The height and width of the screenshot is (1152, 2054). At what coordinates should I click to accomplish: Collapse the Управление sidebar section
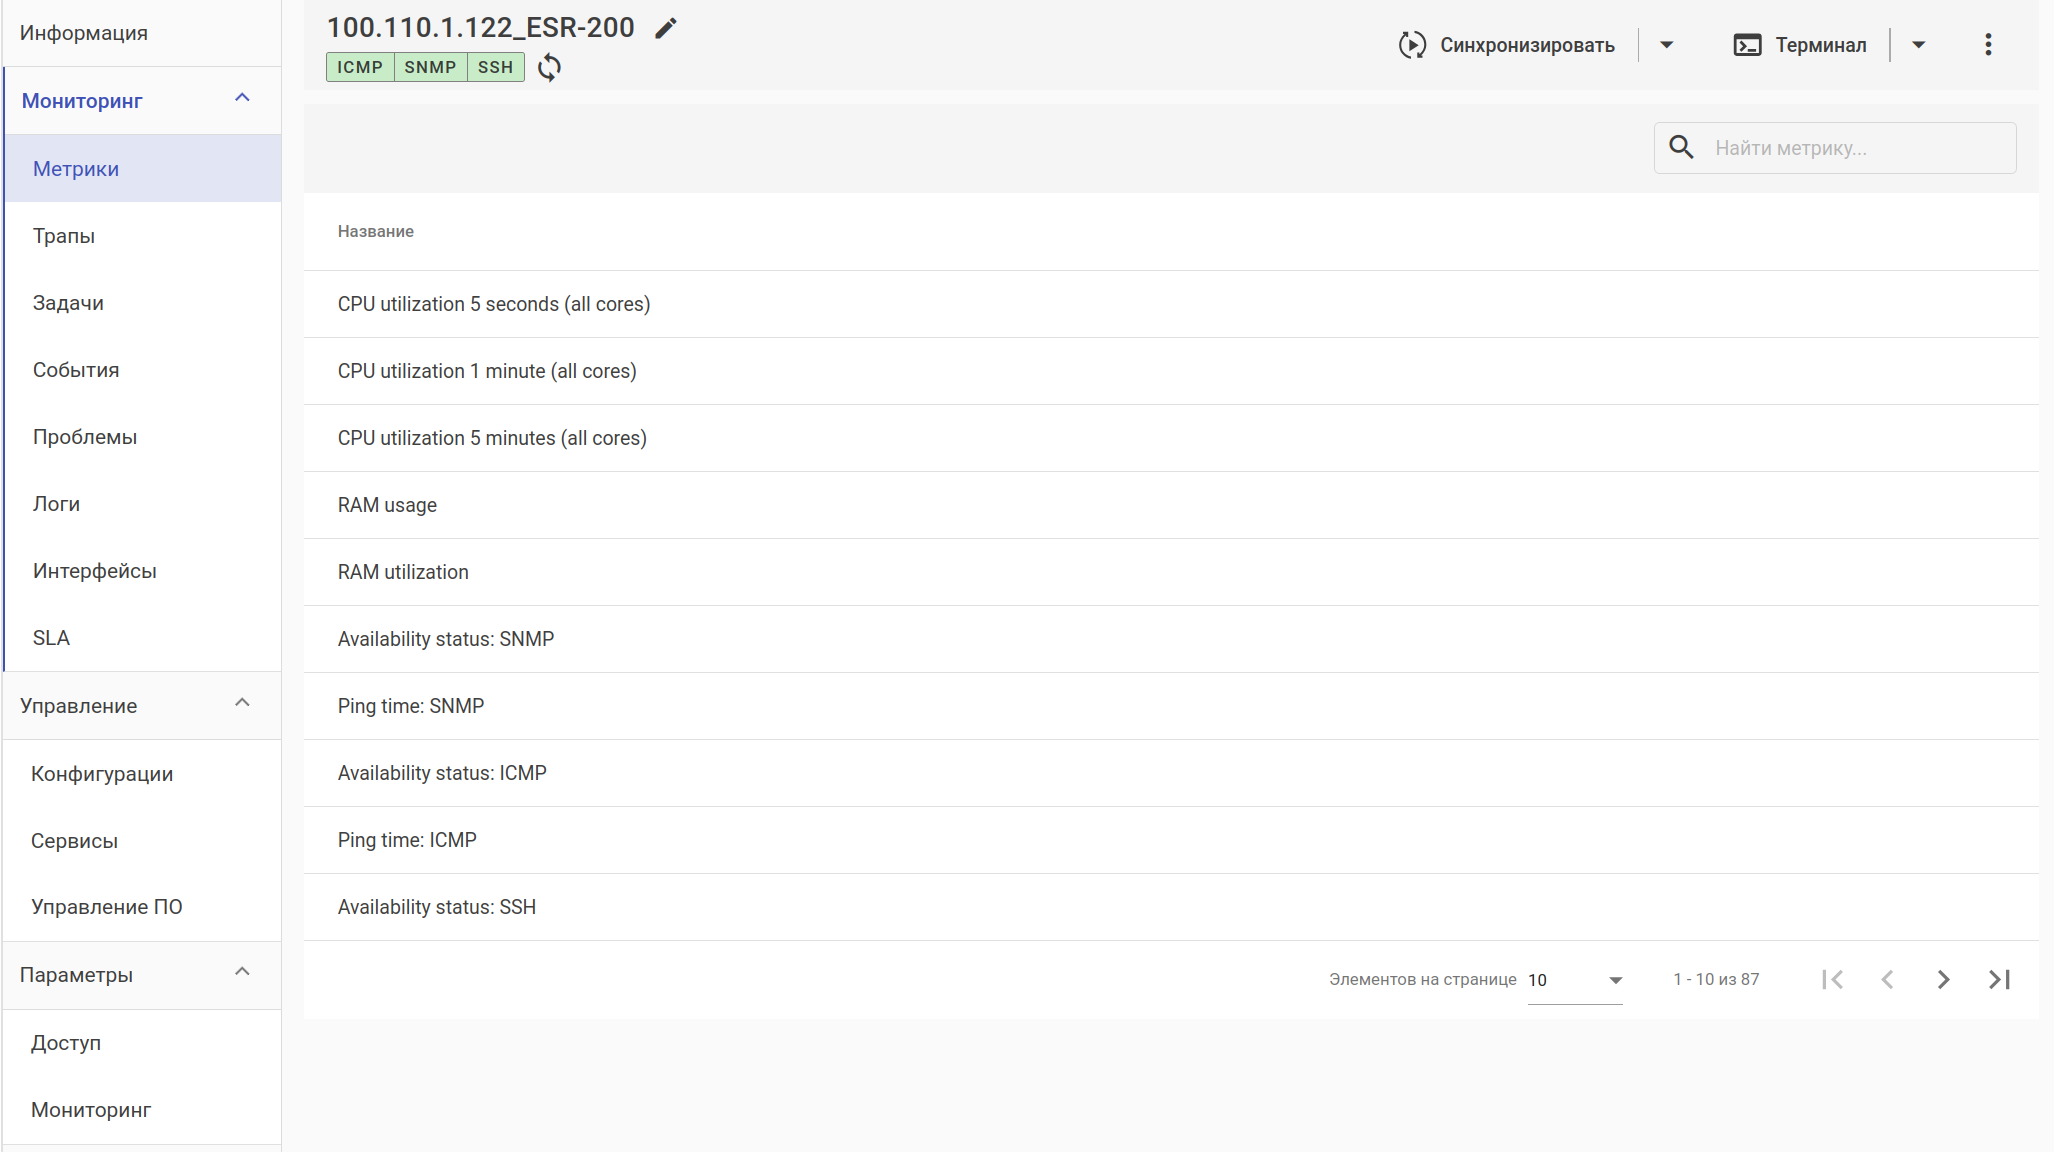coord(242,703)
